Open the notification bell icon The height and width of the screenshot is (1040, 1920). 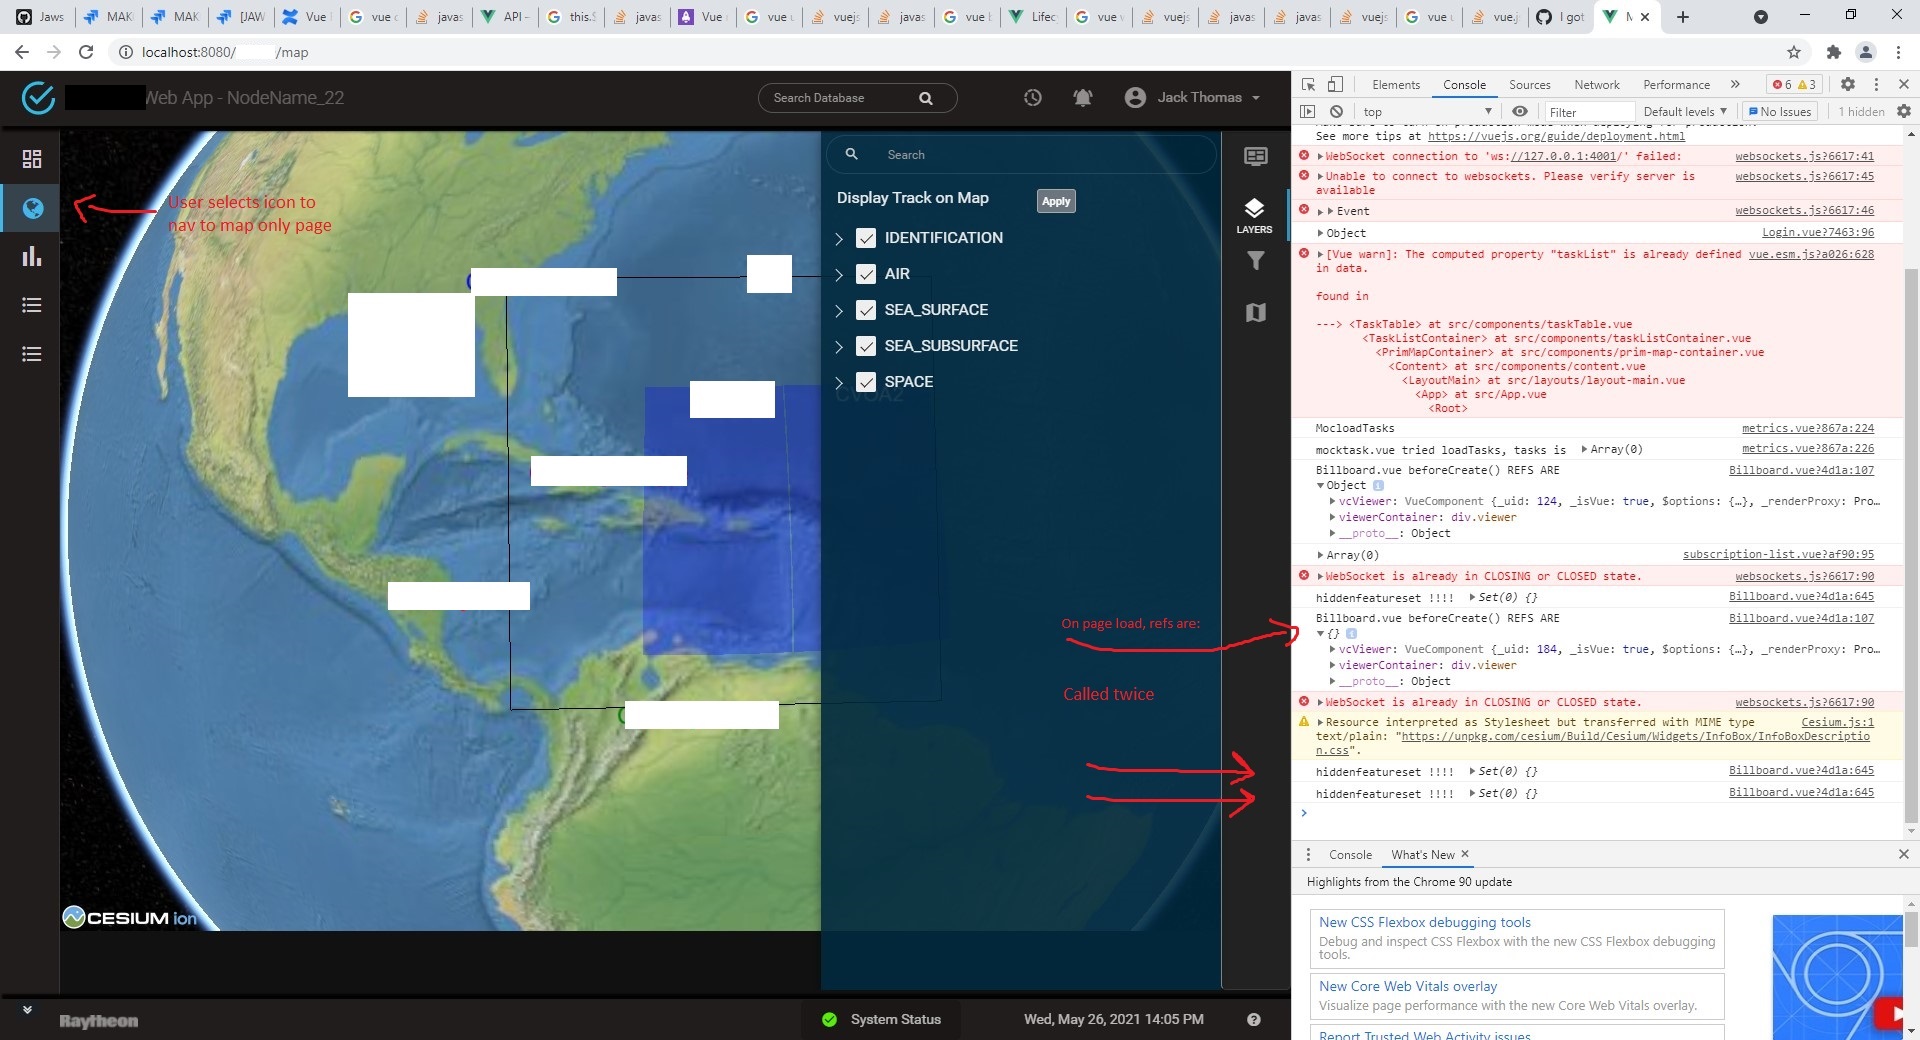click(1082, 97)
